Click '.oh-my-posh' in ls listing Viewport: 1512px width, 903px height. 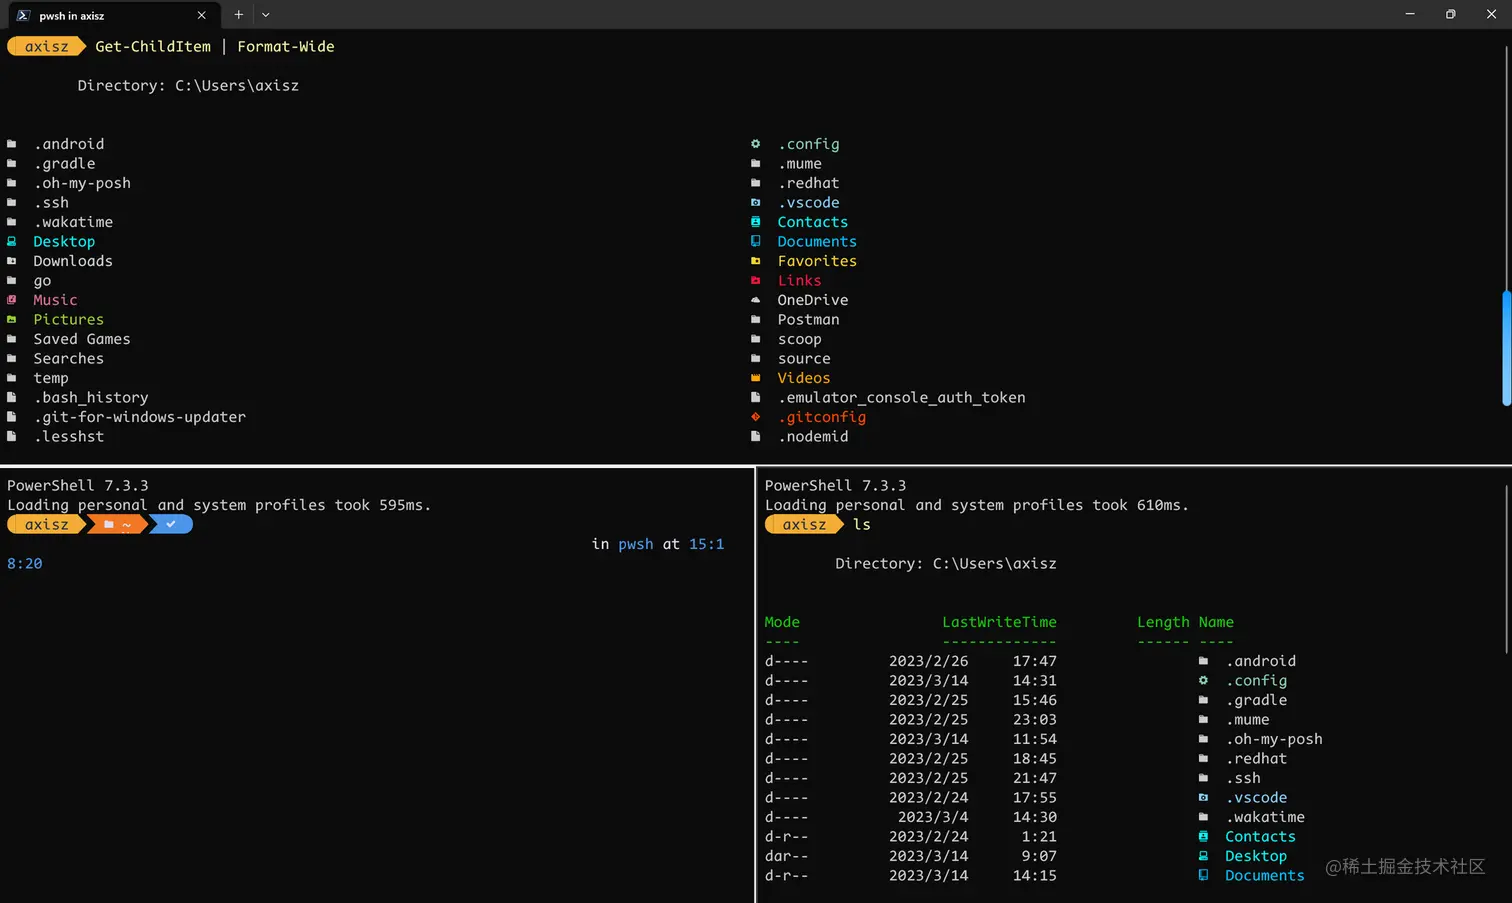(1274, 739)
